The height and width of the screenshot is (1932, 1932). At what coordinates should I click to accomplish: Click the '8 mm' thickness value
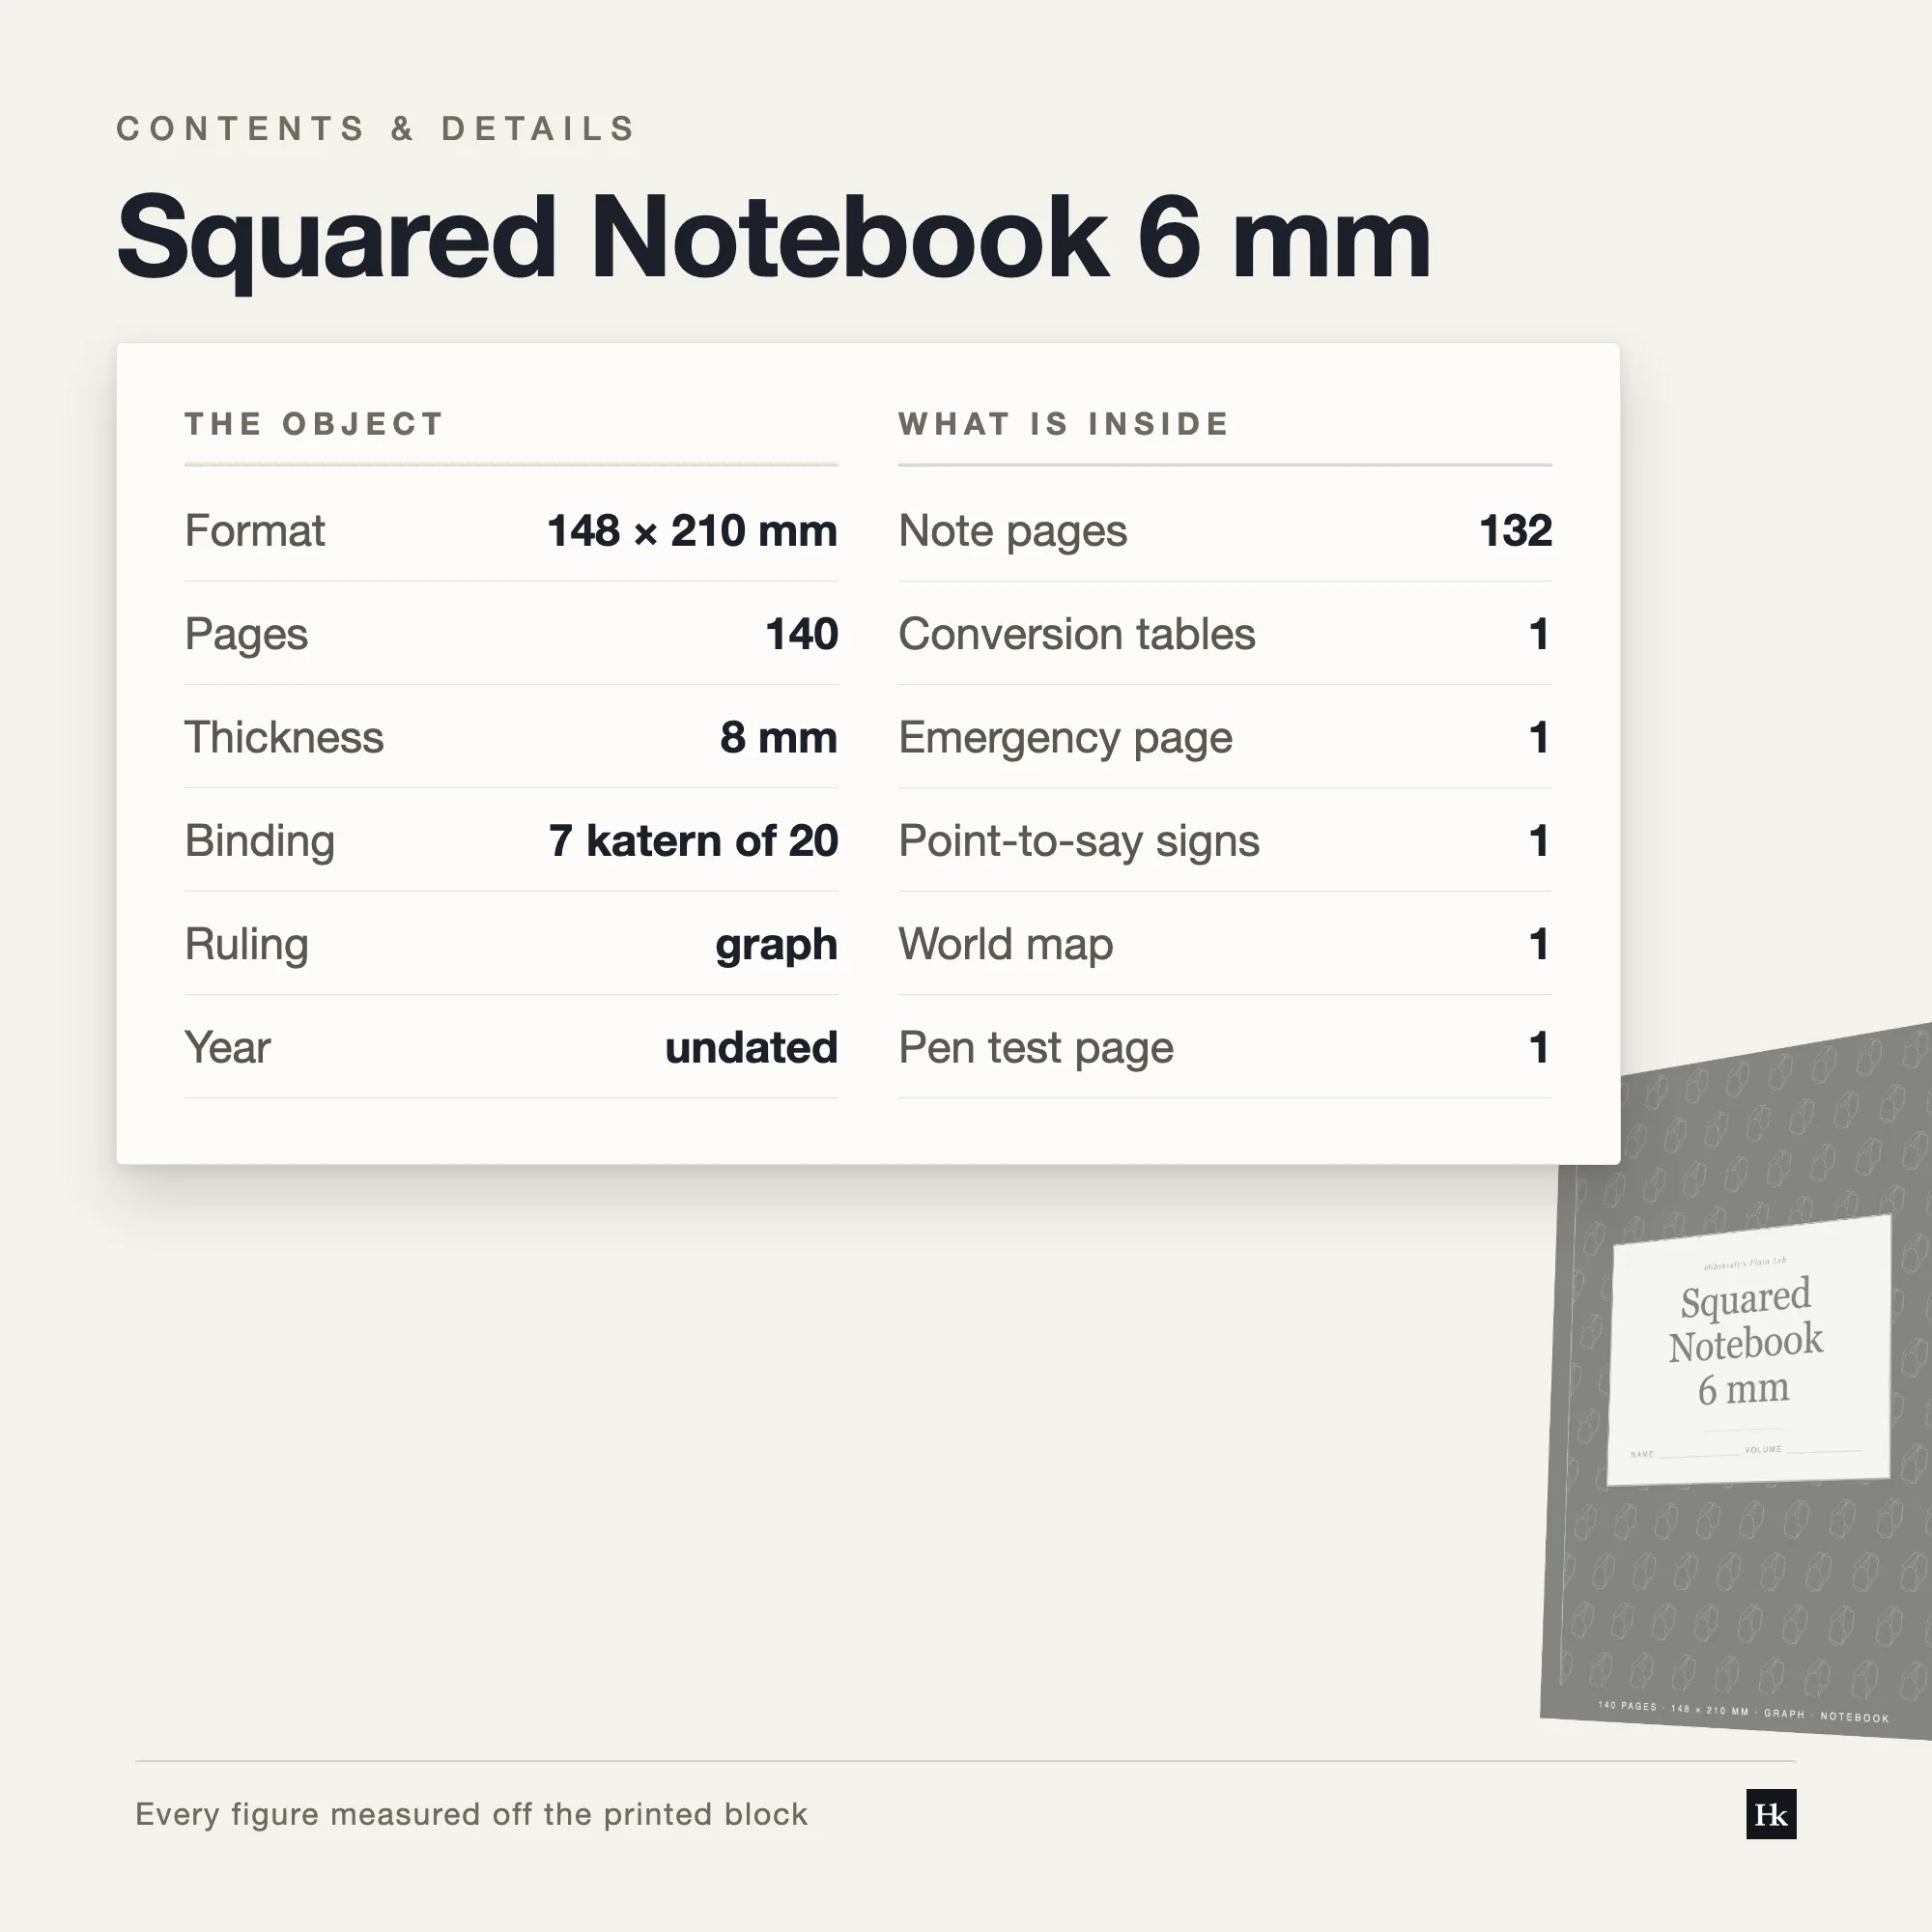coord(778,737)
